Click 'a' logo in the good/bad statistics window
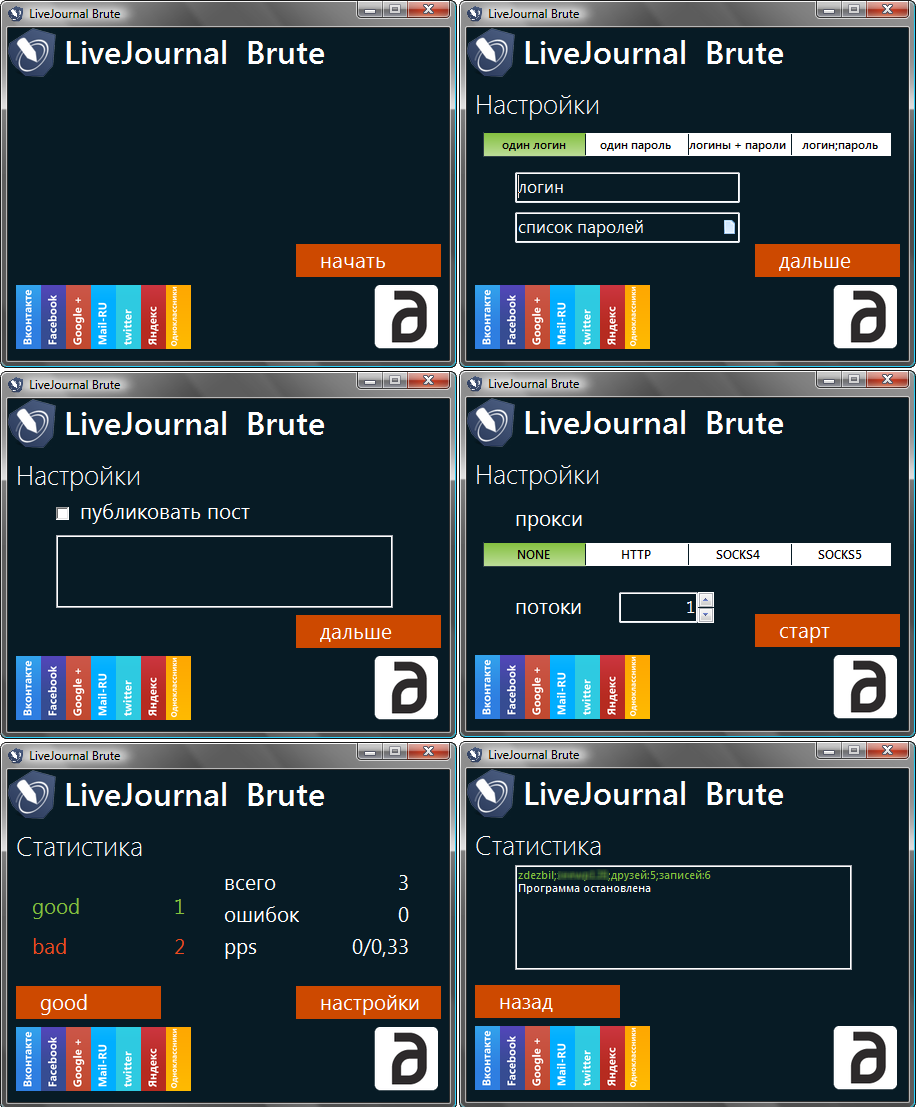Image resolution: width=916 pixels, height=1107 pixels. point(406,1059)
